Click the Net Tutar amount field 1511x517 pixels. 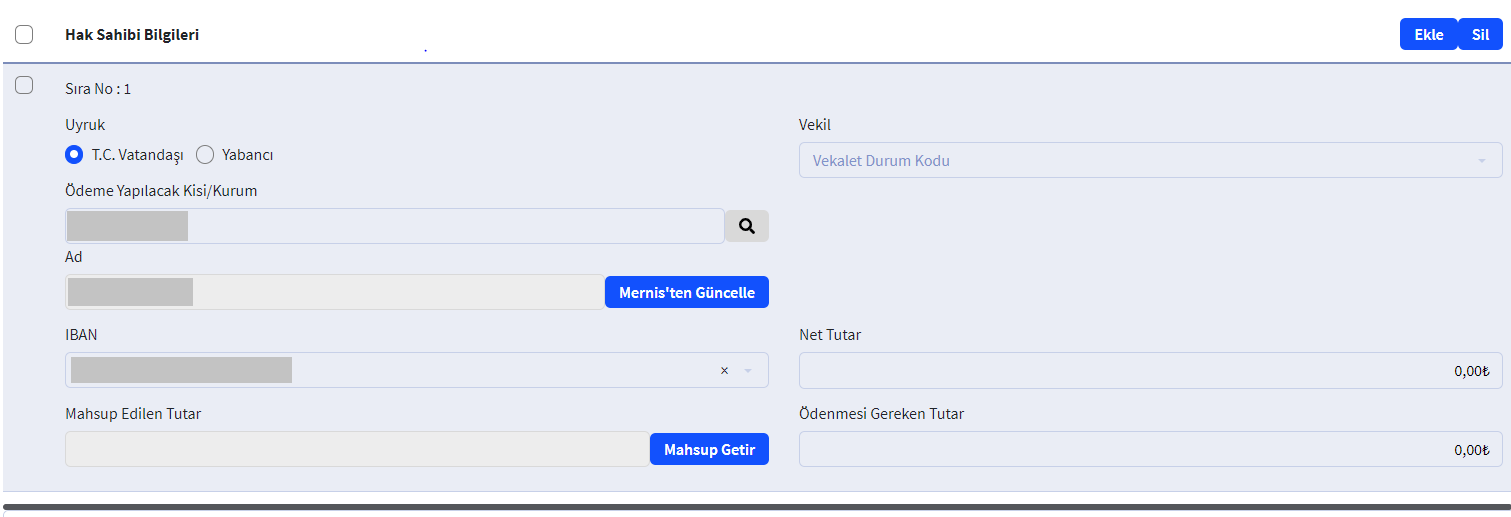[1149, 371]
